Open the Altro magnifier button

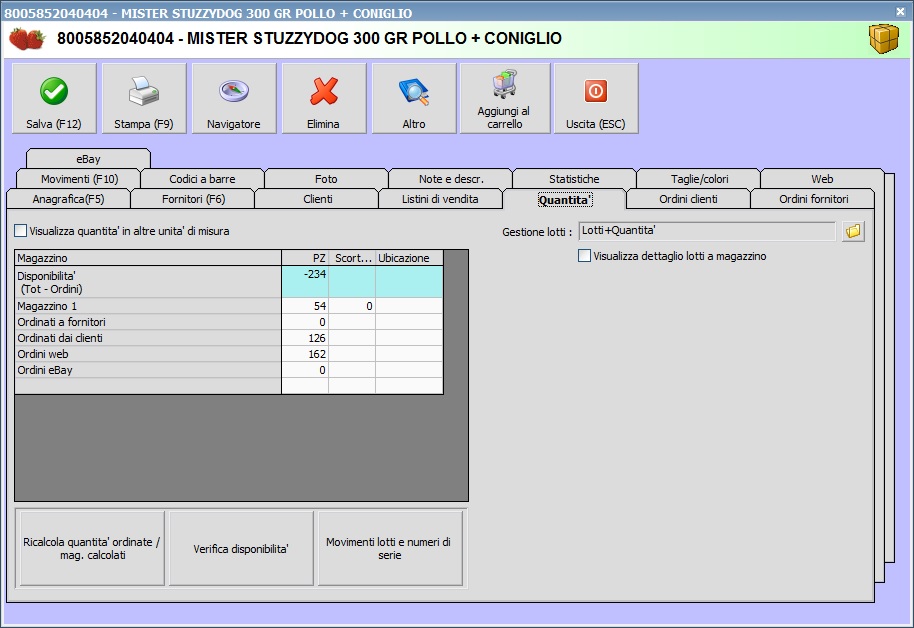point(414,99)
